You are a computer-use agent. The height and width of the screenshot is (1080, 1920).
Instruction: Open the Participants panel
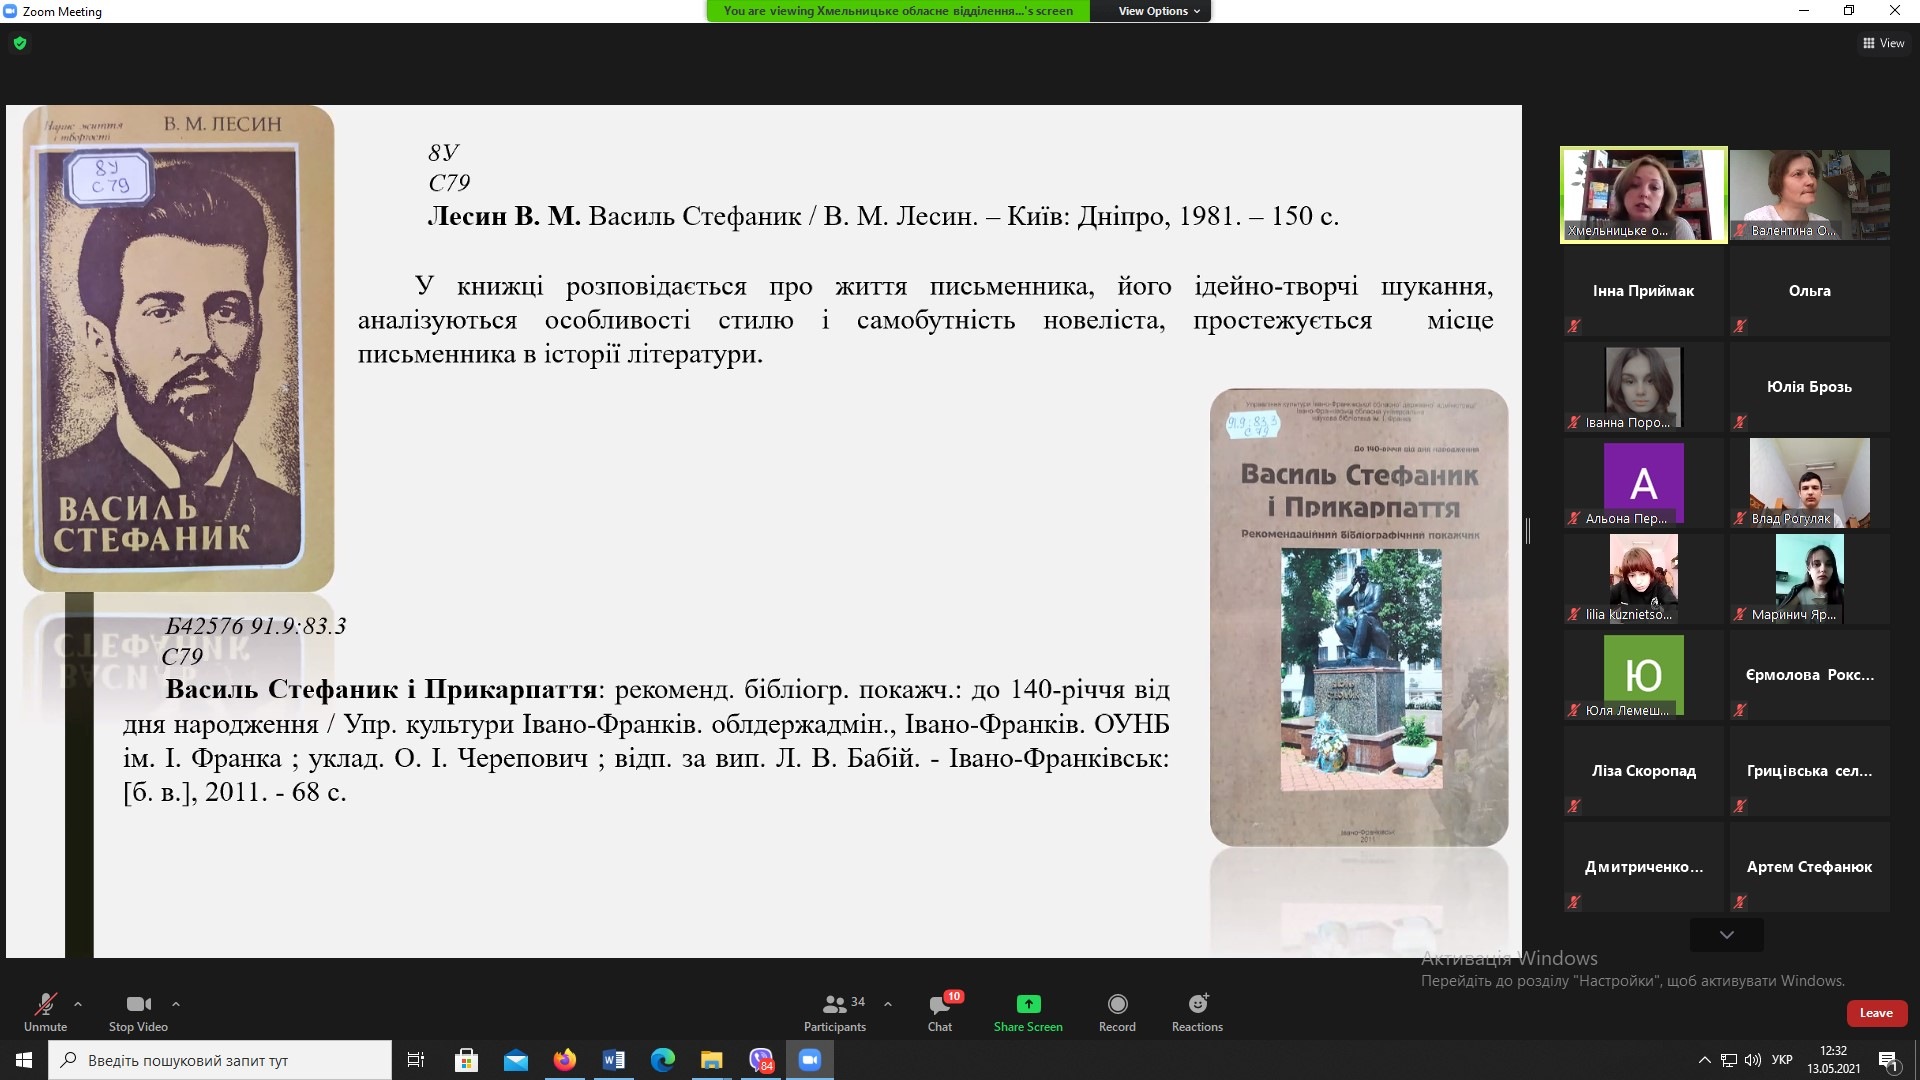coord(834,1011)
